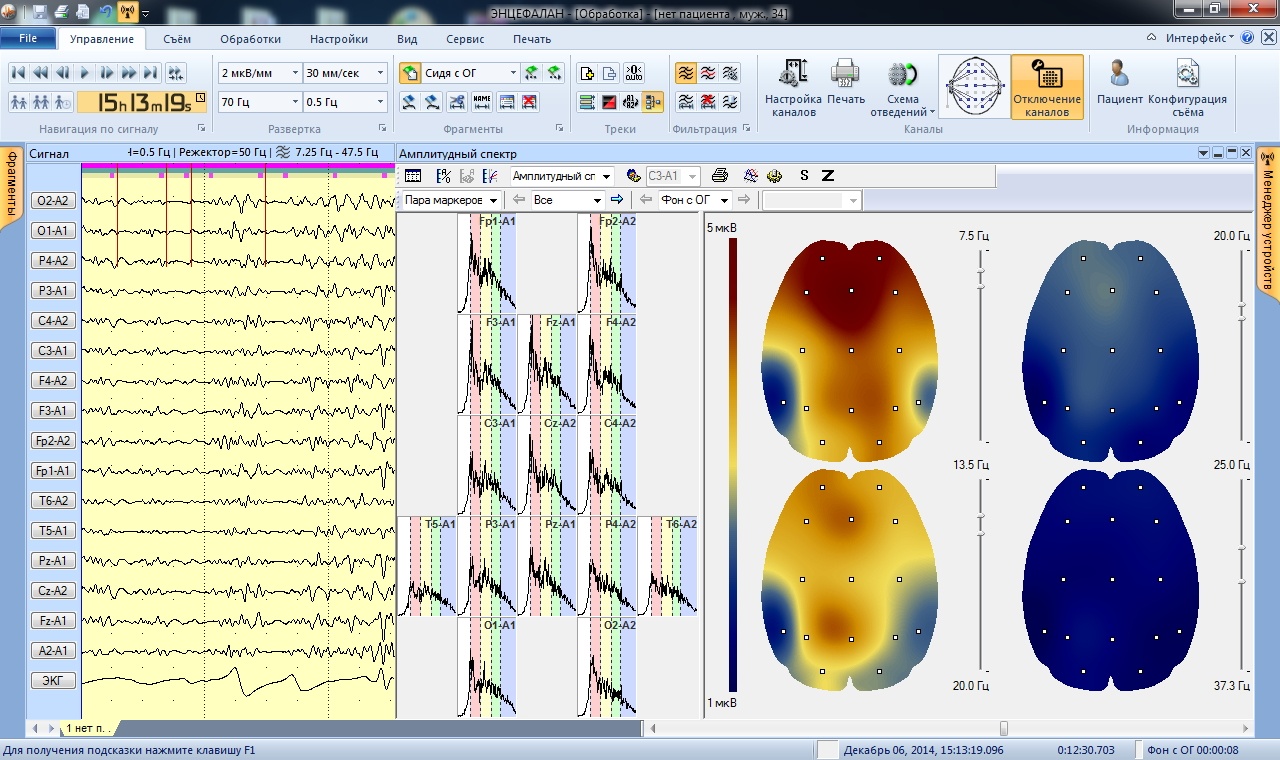Viewport: 1280px width, 760px height.
Task: Open Конфигурация съёма settings
Action: 1187,87
